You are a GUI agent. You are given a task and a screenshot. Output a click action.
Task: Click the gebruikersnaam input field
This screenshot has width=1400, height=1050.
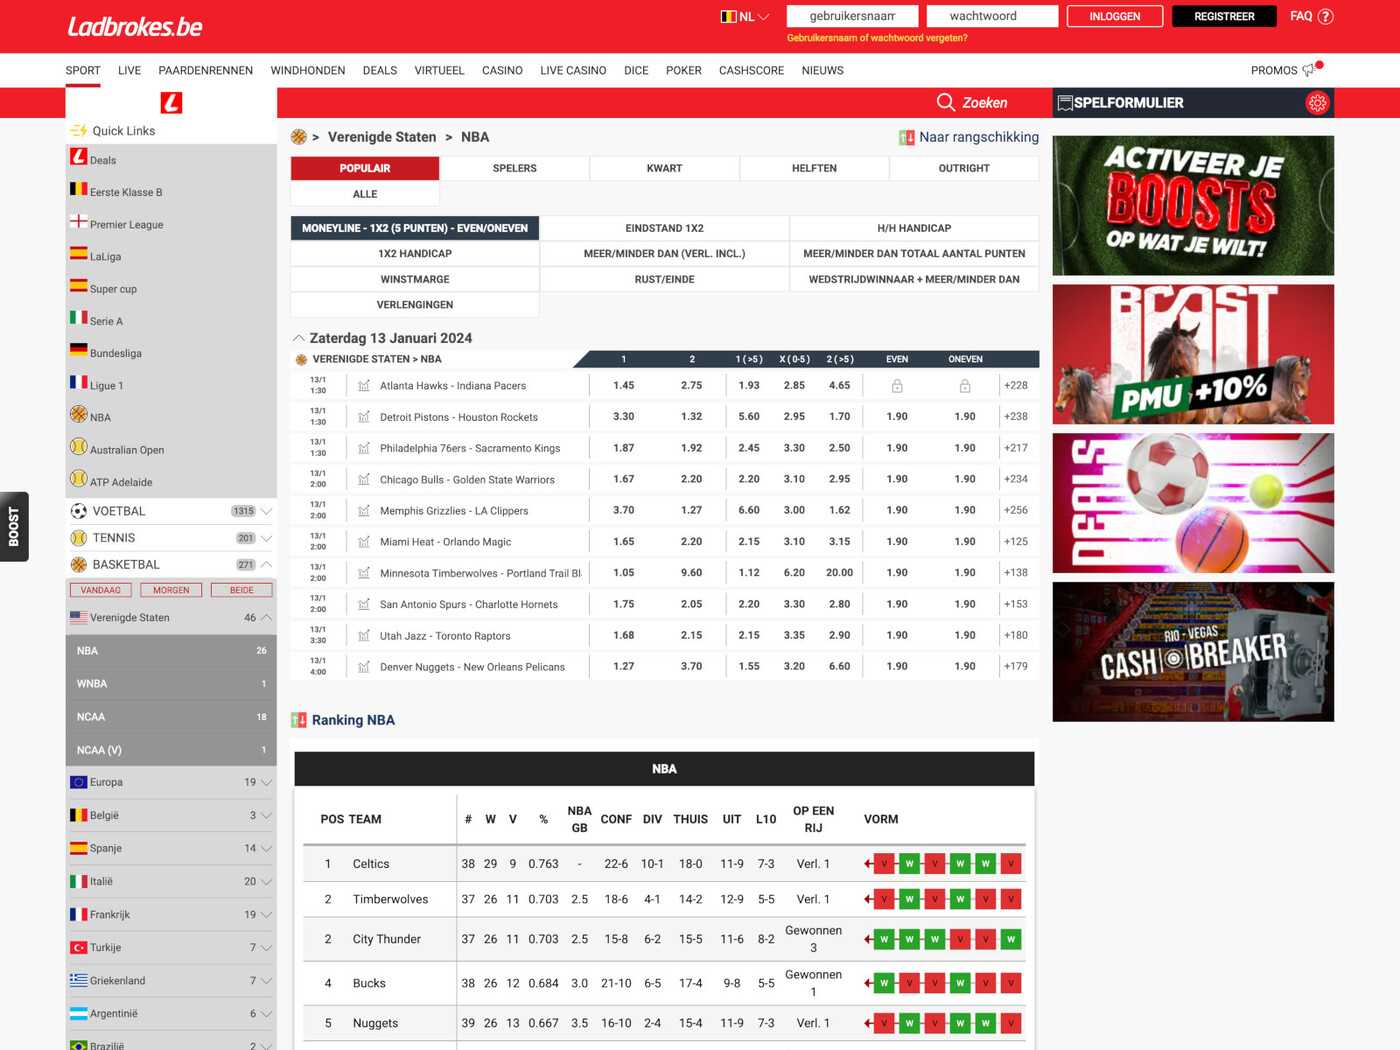(852, 16)
